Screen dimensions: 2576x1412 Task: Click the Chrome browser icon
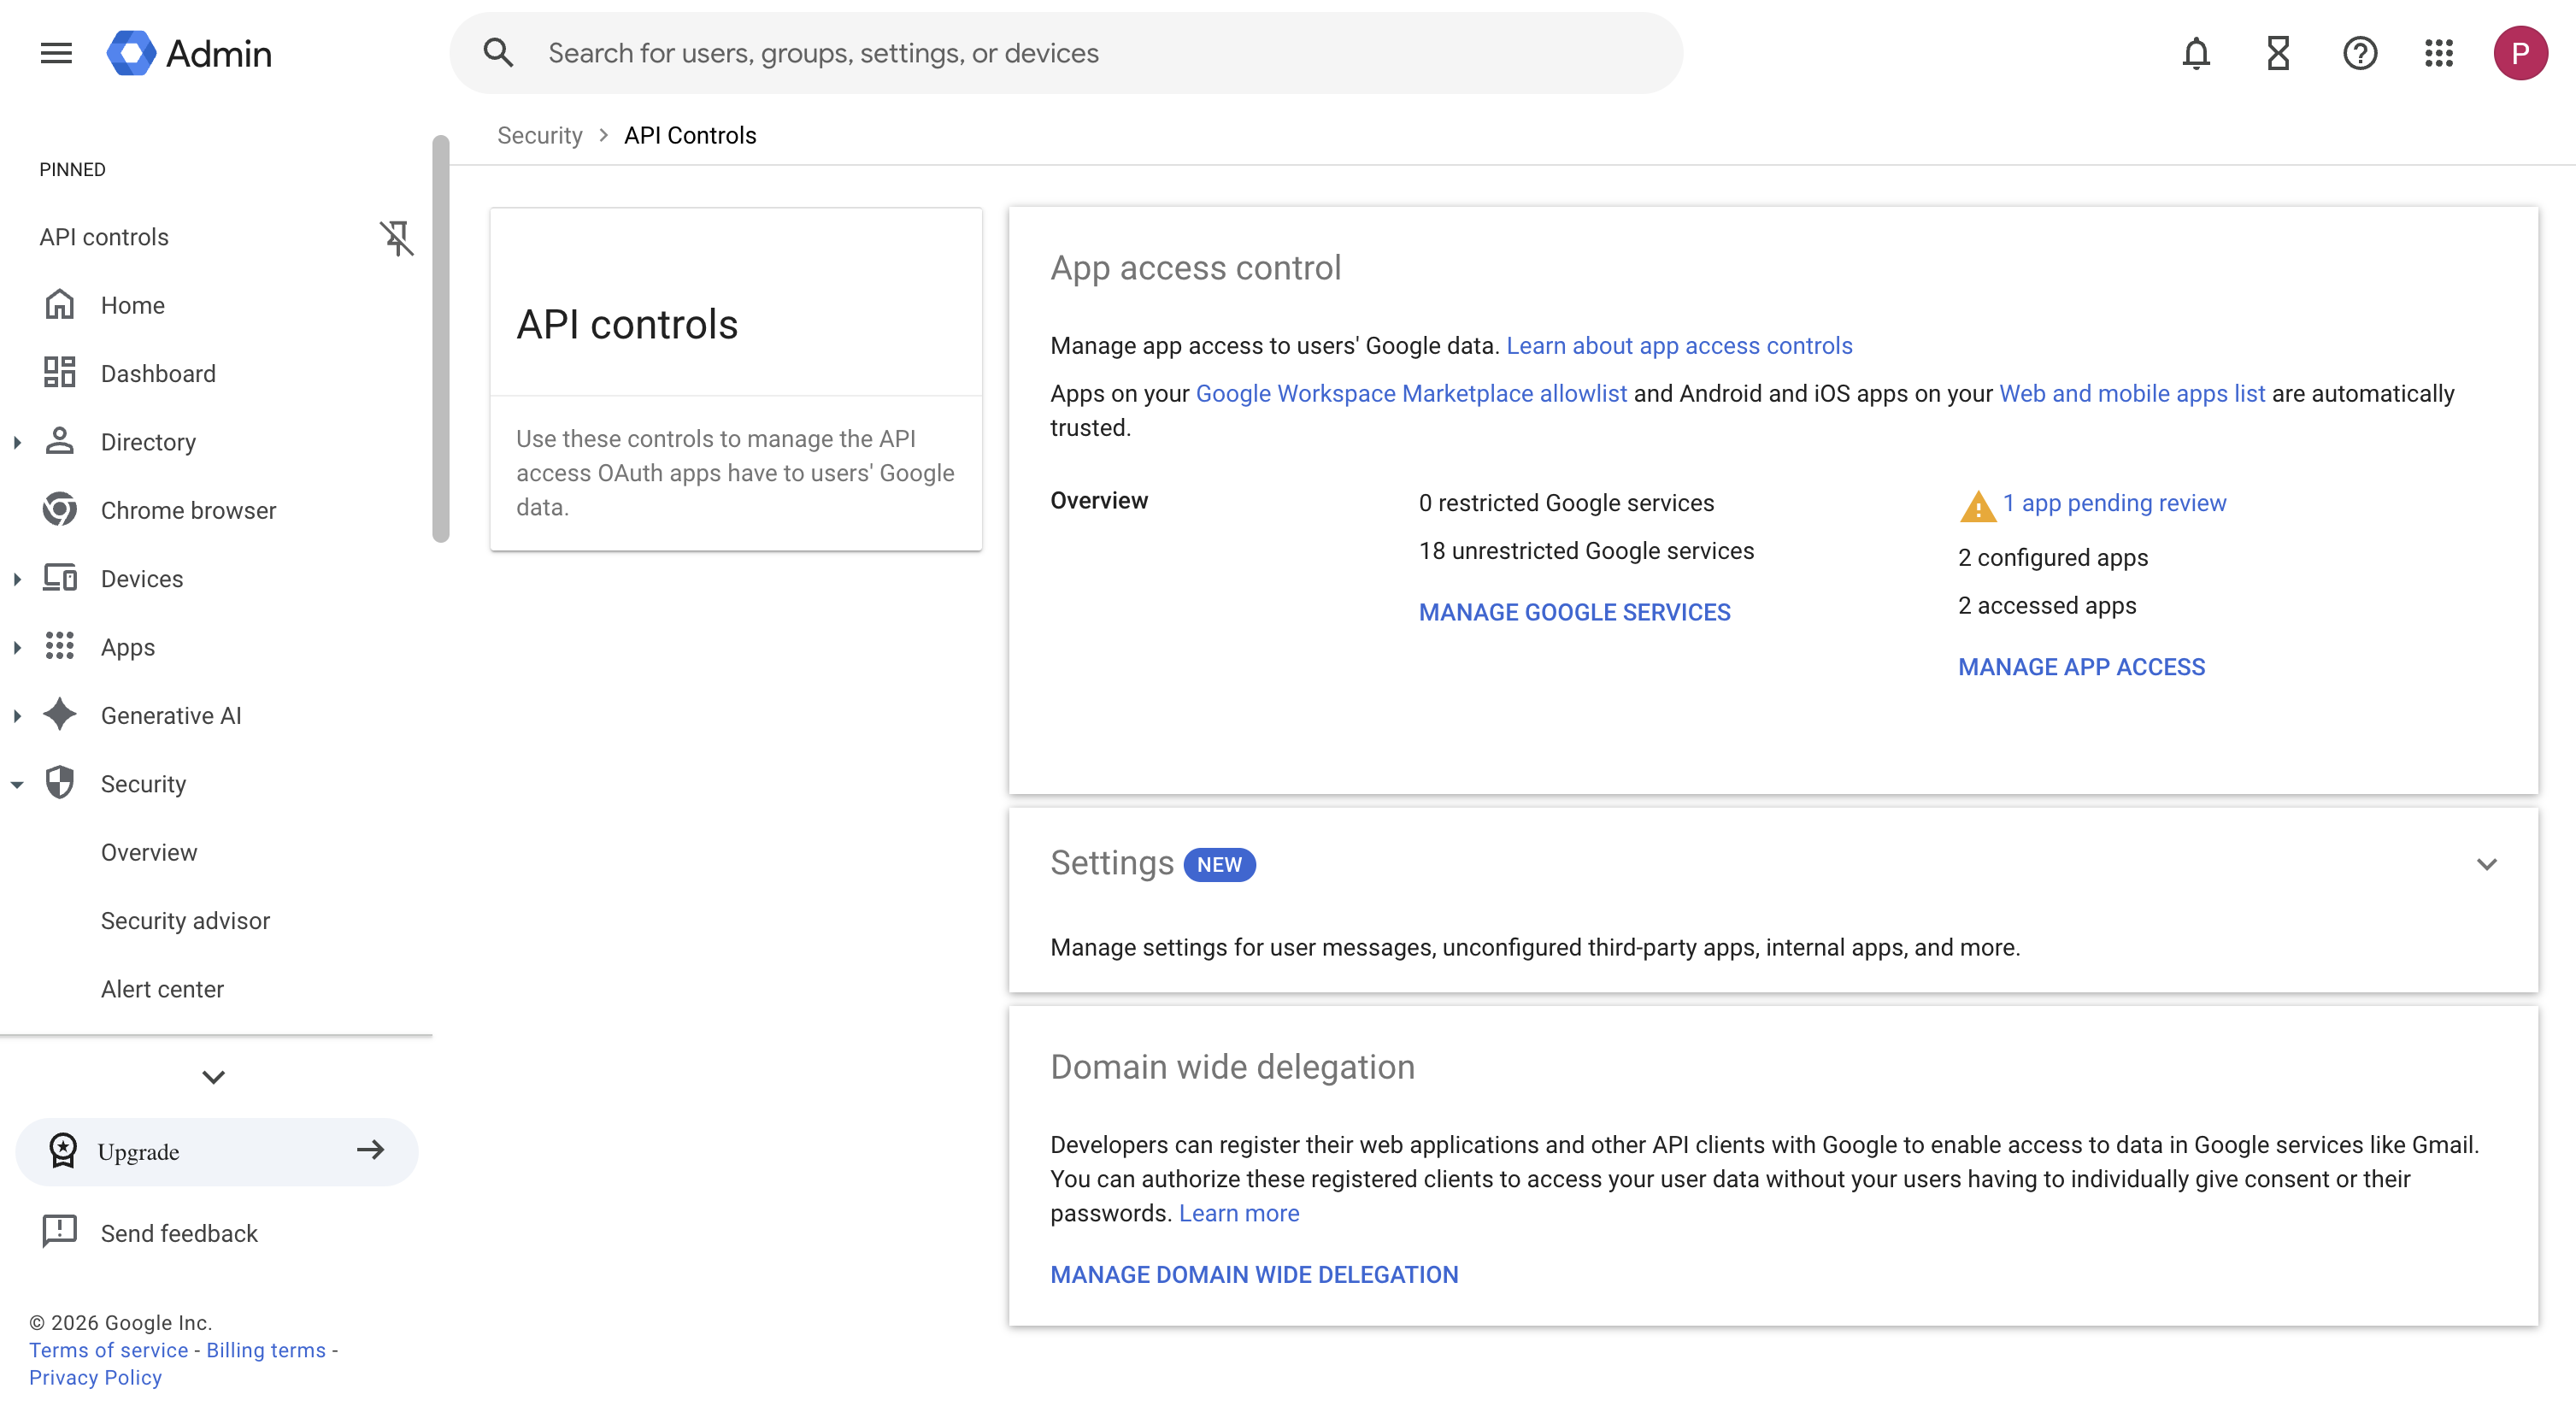click(x=60, y=510)
